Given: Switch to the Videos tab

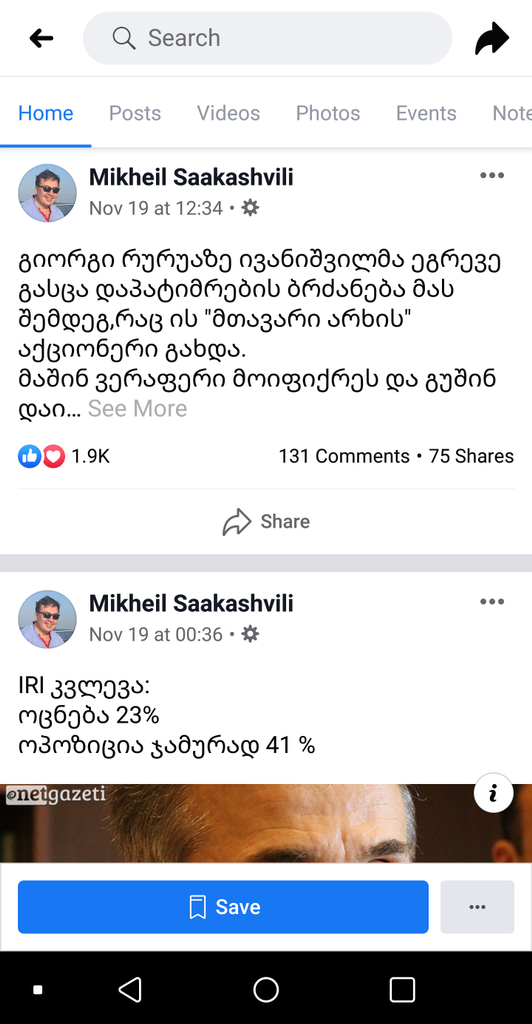Looking at the screenshot, I should pyautogui.click(x=228, y=113).
